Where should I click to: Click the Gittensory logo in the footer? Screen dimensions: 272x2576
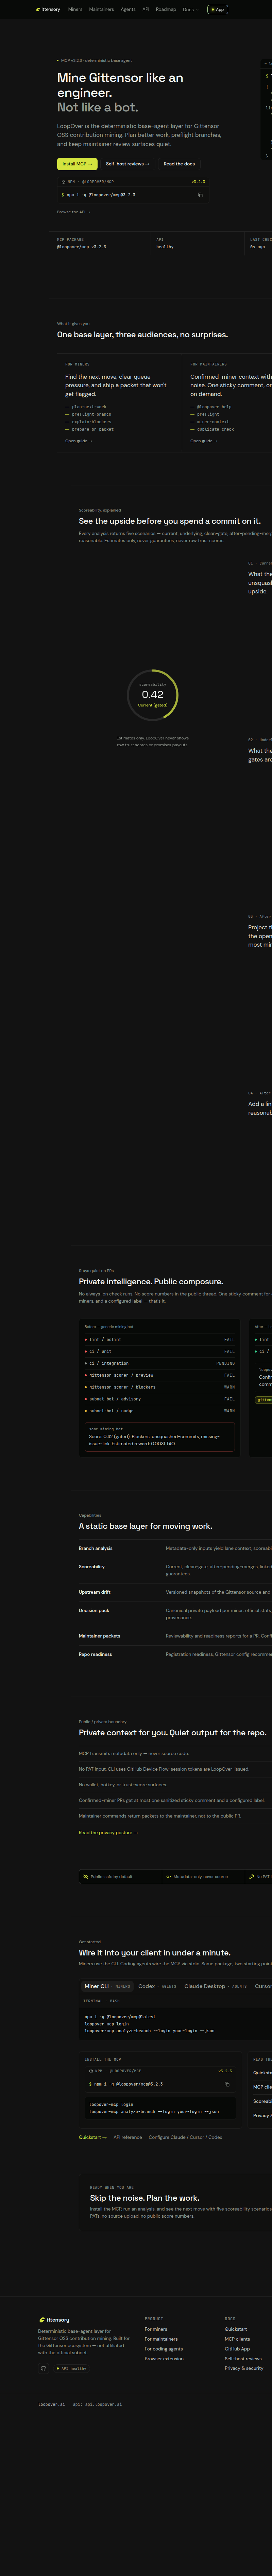point(54,2319)
